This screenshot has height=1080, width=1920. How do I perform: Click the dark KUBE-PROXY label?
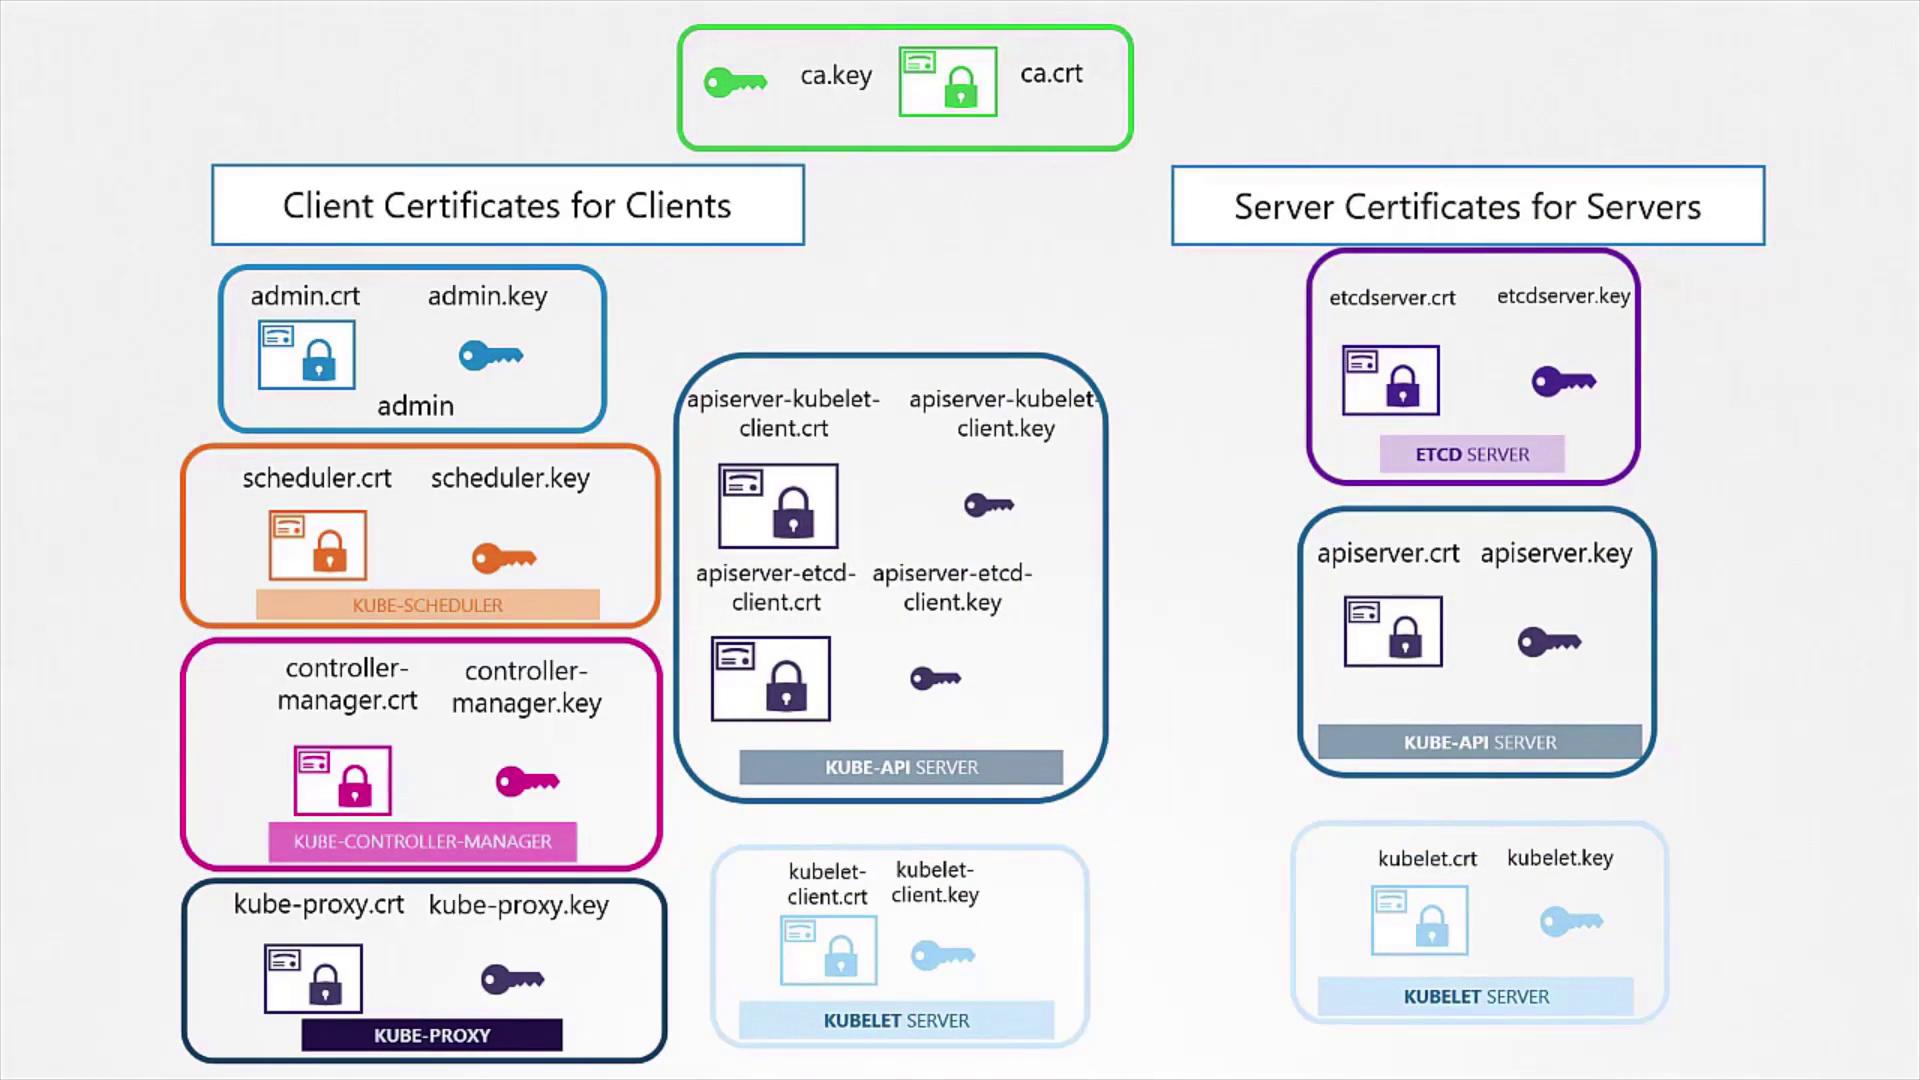pyautogui.click(x=432, y=1036)
